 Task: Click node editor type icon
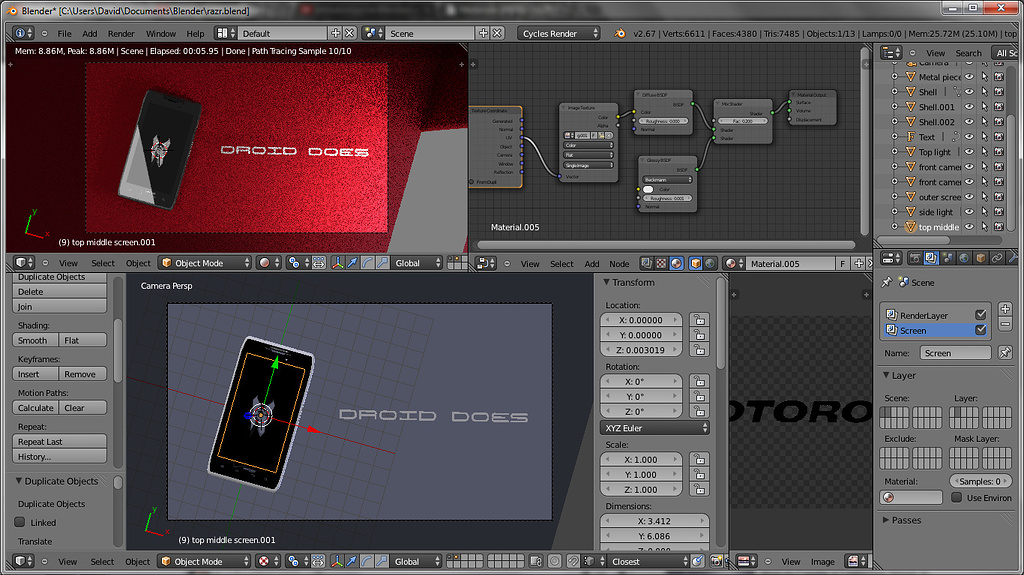(x=485, y=263)
